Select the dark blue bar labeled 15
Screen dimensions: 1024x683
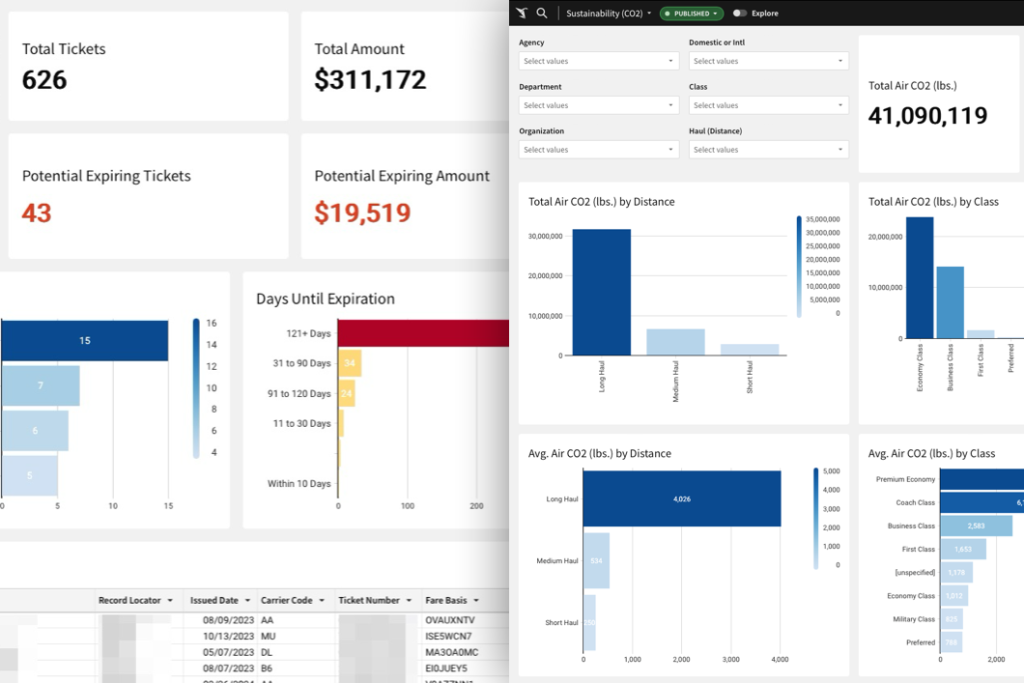(x=84, y=340)
